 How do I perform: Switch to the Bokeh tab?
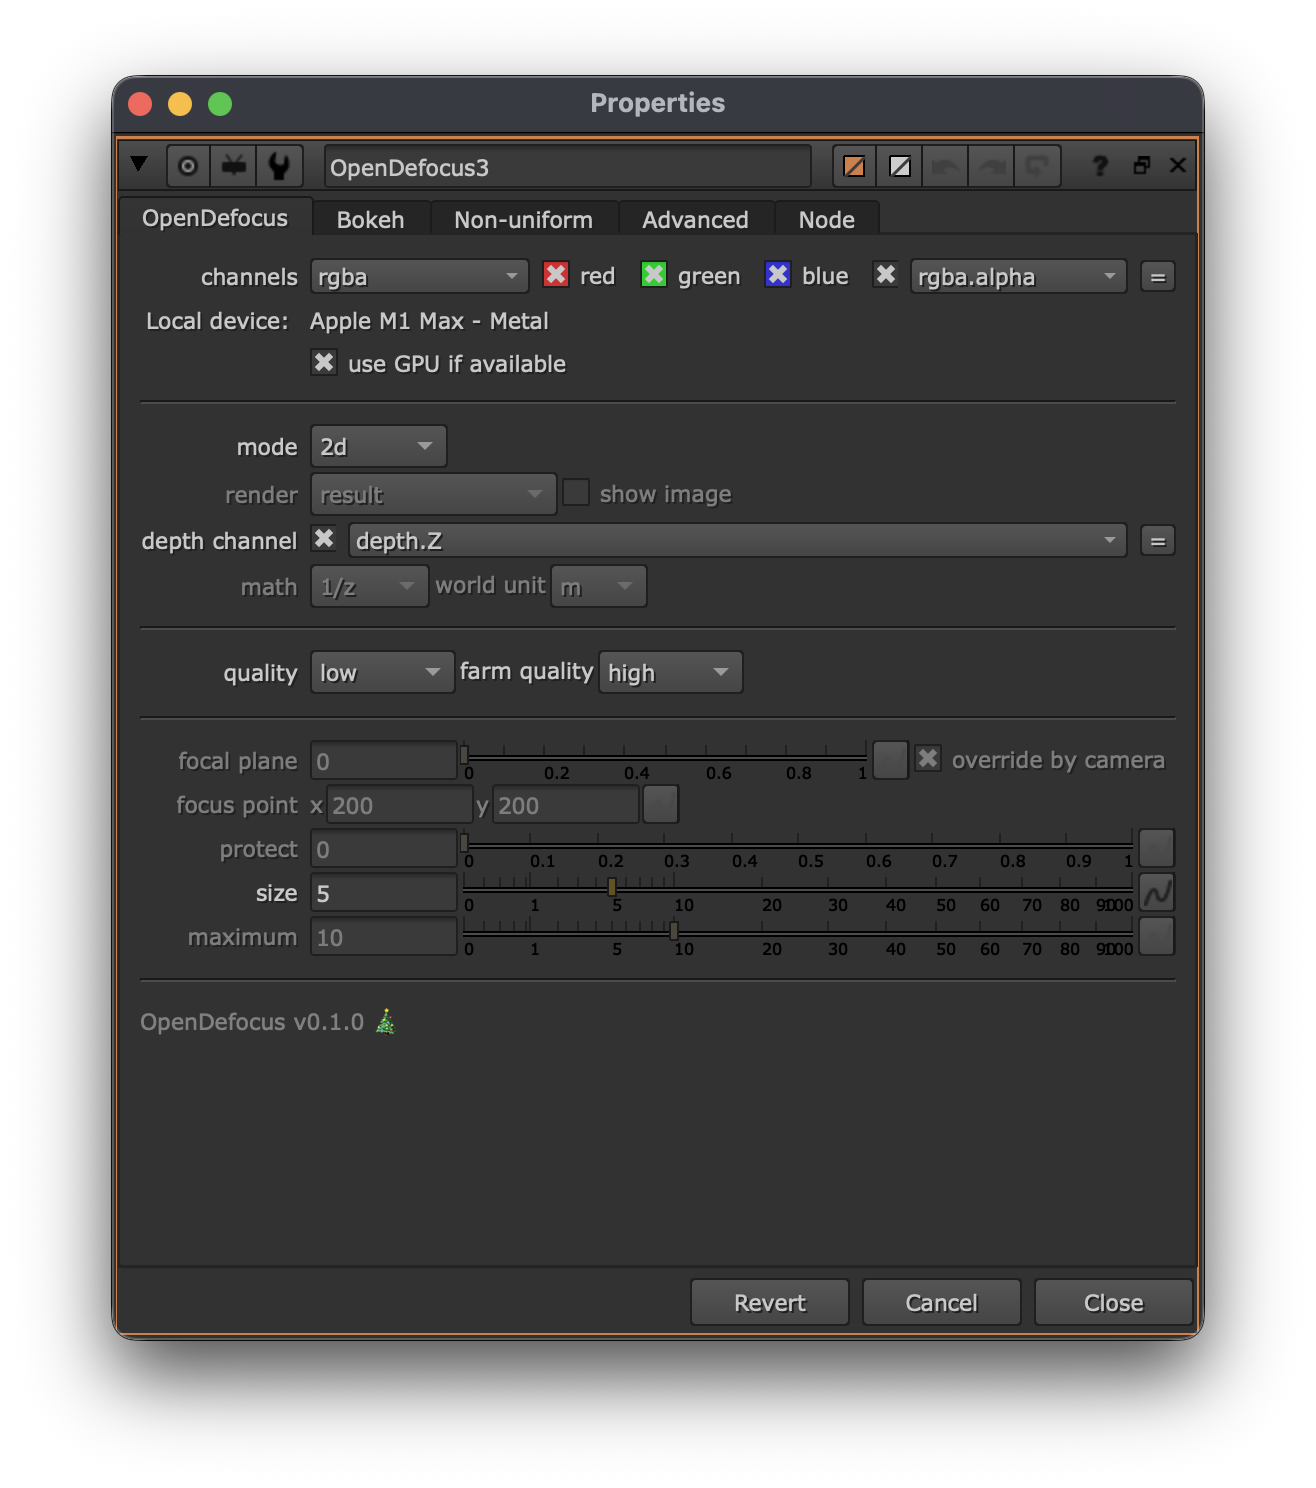pyautogui.click(x=371, y=219)
